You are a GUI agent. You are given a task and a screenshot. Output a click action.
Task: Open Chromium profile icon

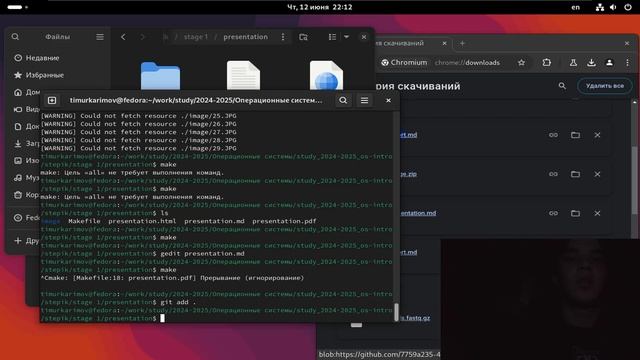tap(609, 62)
